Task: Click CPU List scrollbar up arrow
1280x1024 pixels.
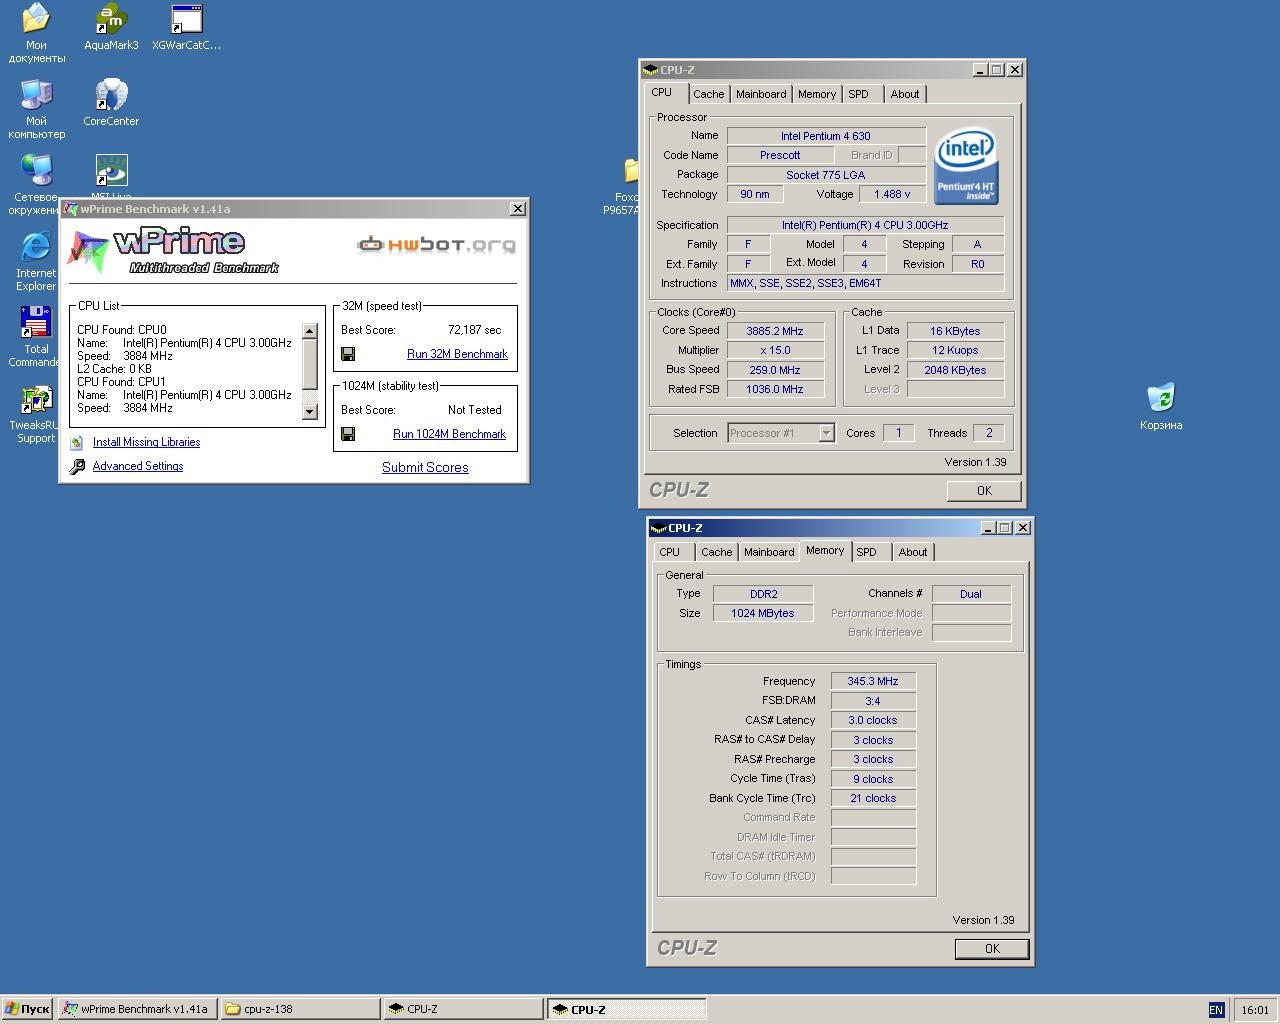Action: (x=309, y=331)
